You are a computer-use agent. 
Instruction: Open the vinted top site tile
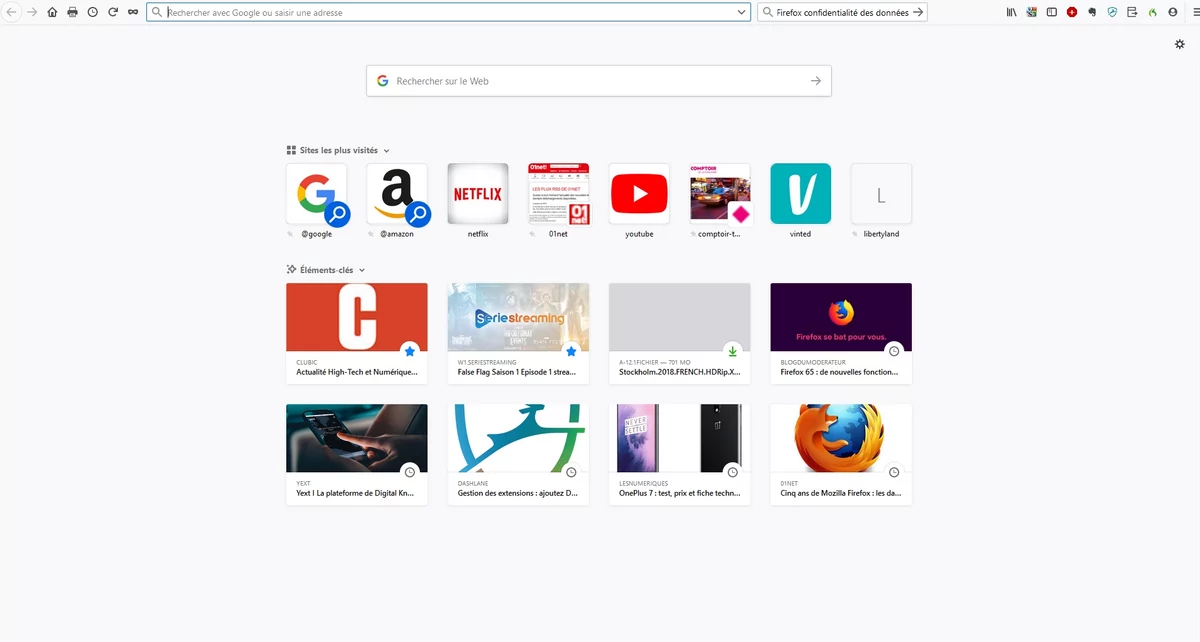point(800,194)
